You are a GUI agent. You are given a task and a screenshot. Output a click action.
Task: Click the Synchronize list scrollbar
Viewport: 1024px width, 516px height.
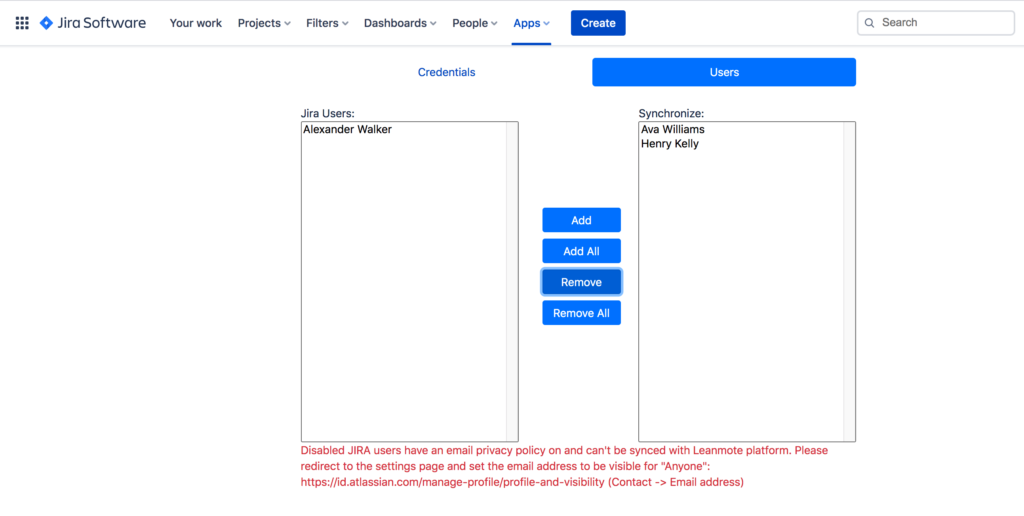click(x=849, y=282)
